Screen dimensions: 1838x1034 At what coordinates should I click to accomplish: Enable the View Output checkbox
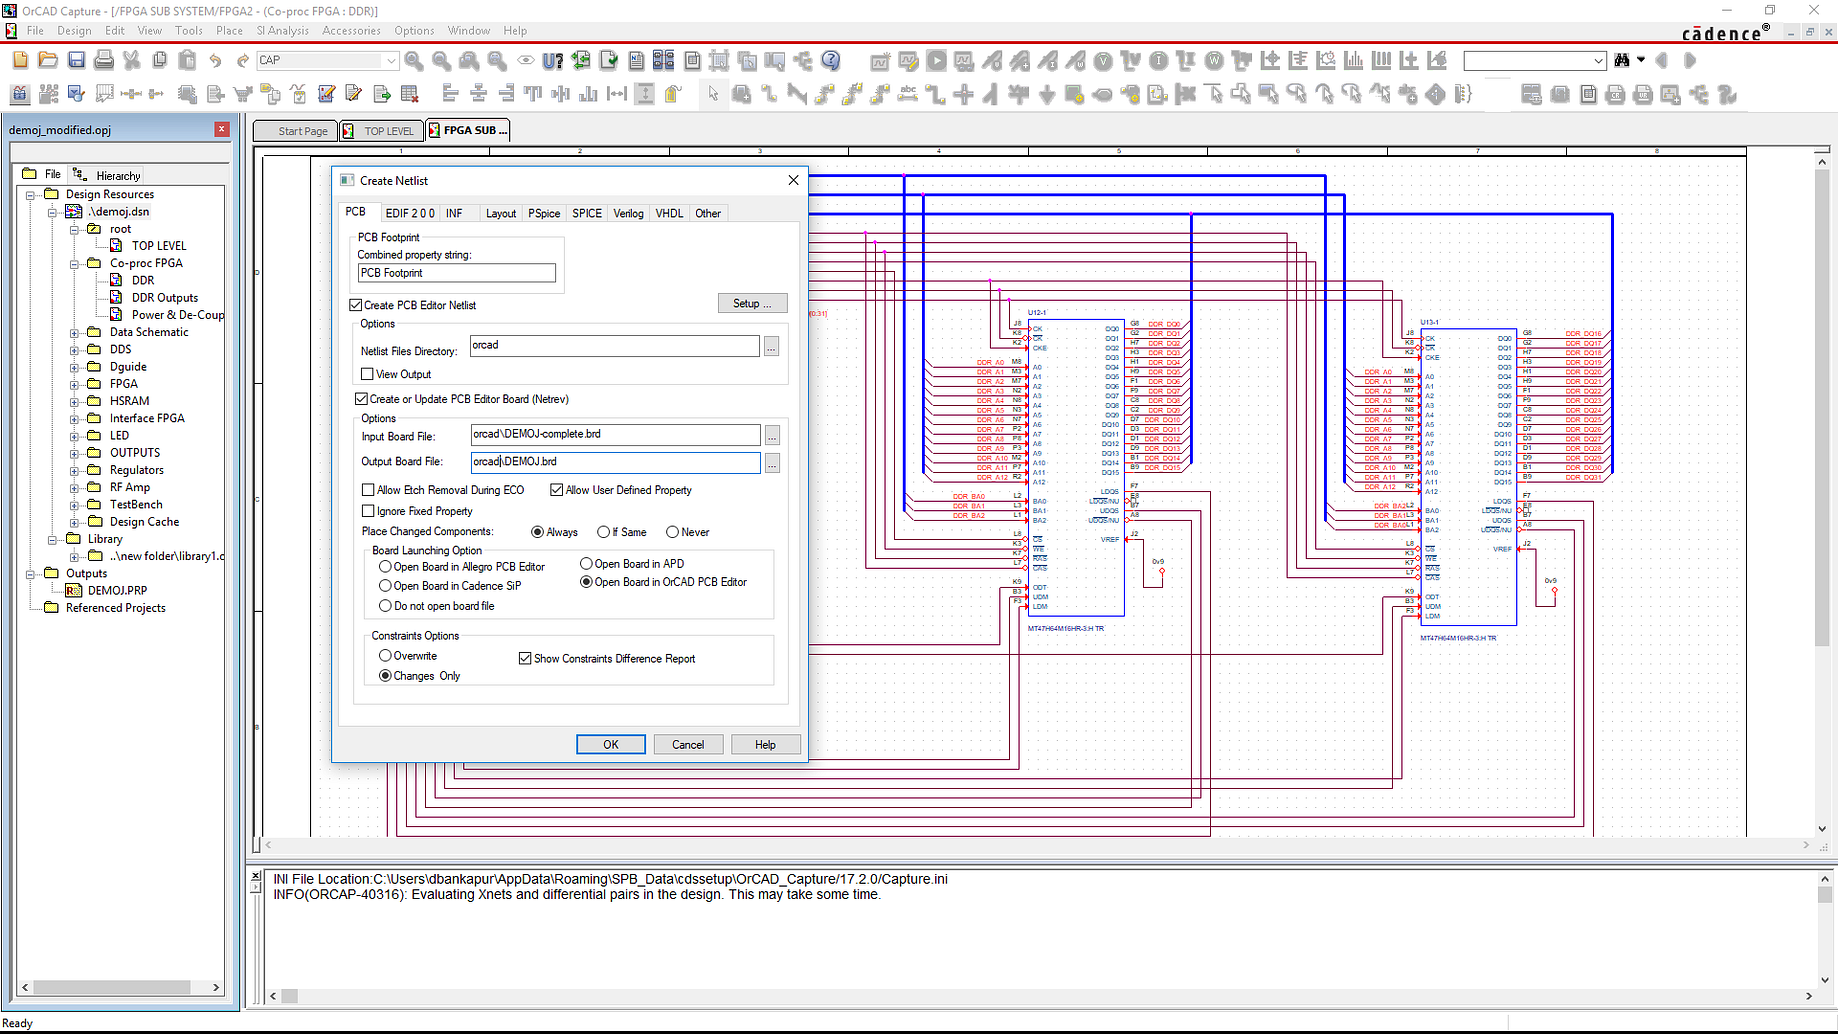tap(367, 373)
